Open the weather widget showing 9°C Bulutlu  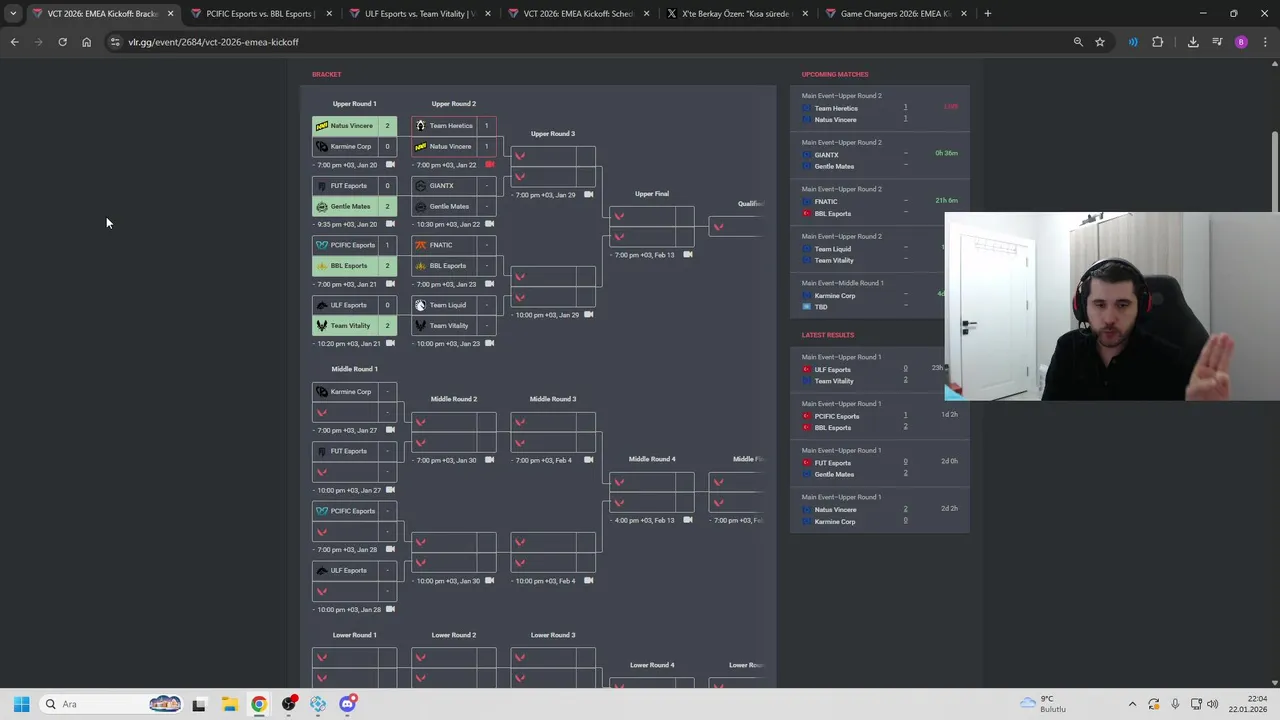(x=1045, y=704)
